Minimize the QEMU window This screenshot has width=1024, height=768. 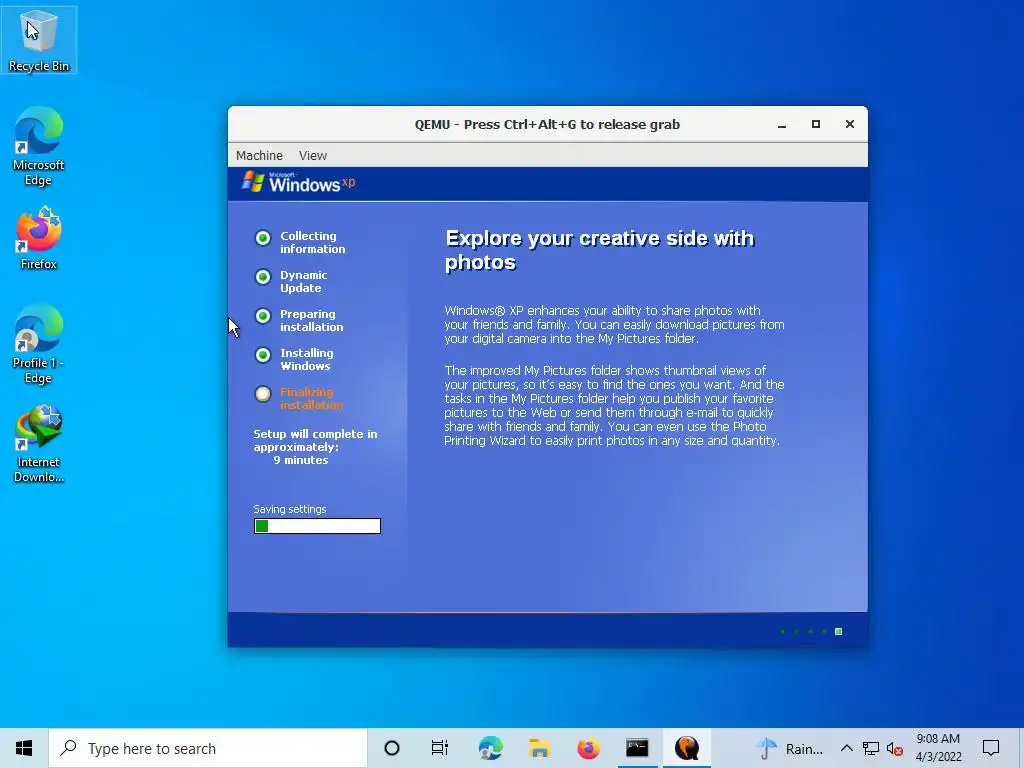(782, 124)
